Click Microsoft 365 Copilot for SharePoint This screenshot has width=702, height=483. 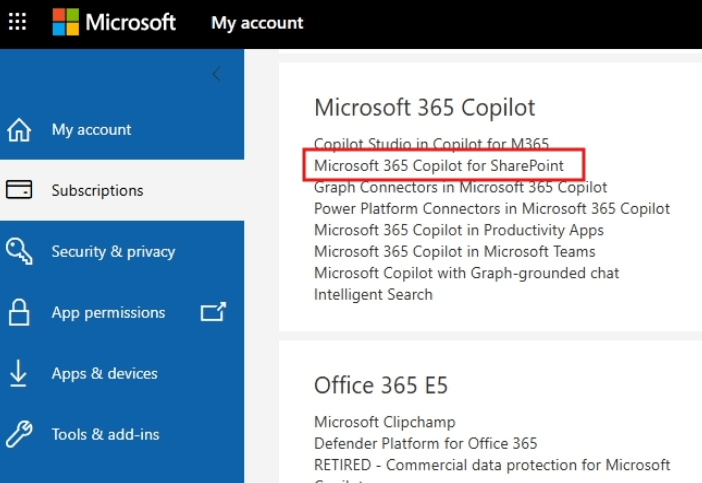pyautogui.click(x=439, y=165)
